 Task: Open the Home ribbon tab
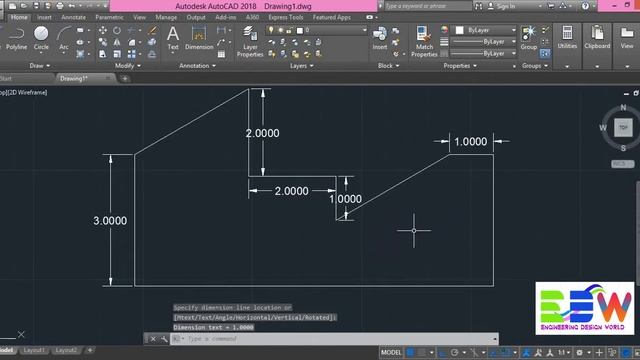point(19,17)
